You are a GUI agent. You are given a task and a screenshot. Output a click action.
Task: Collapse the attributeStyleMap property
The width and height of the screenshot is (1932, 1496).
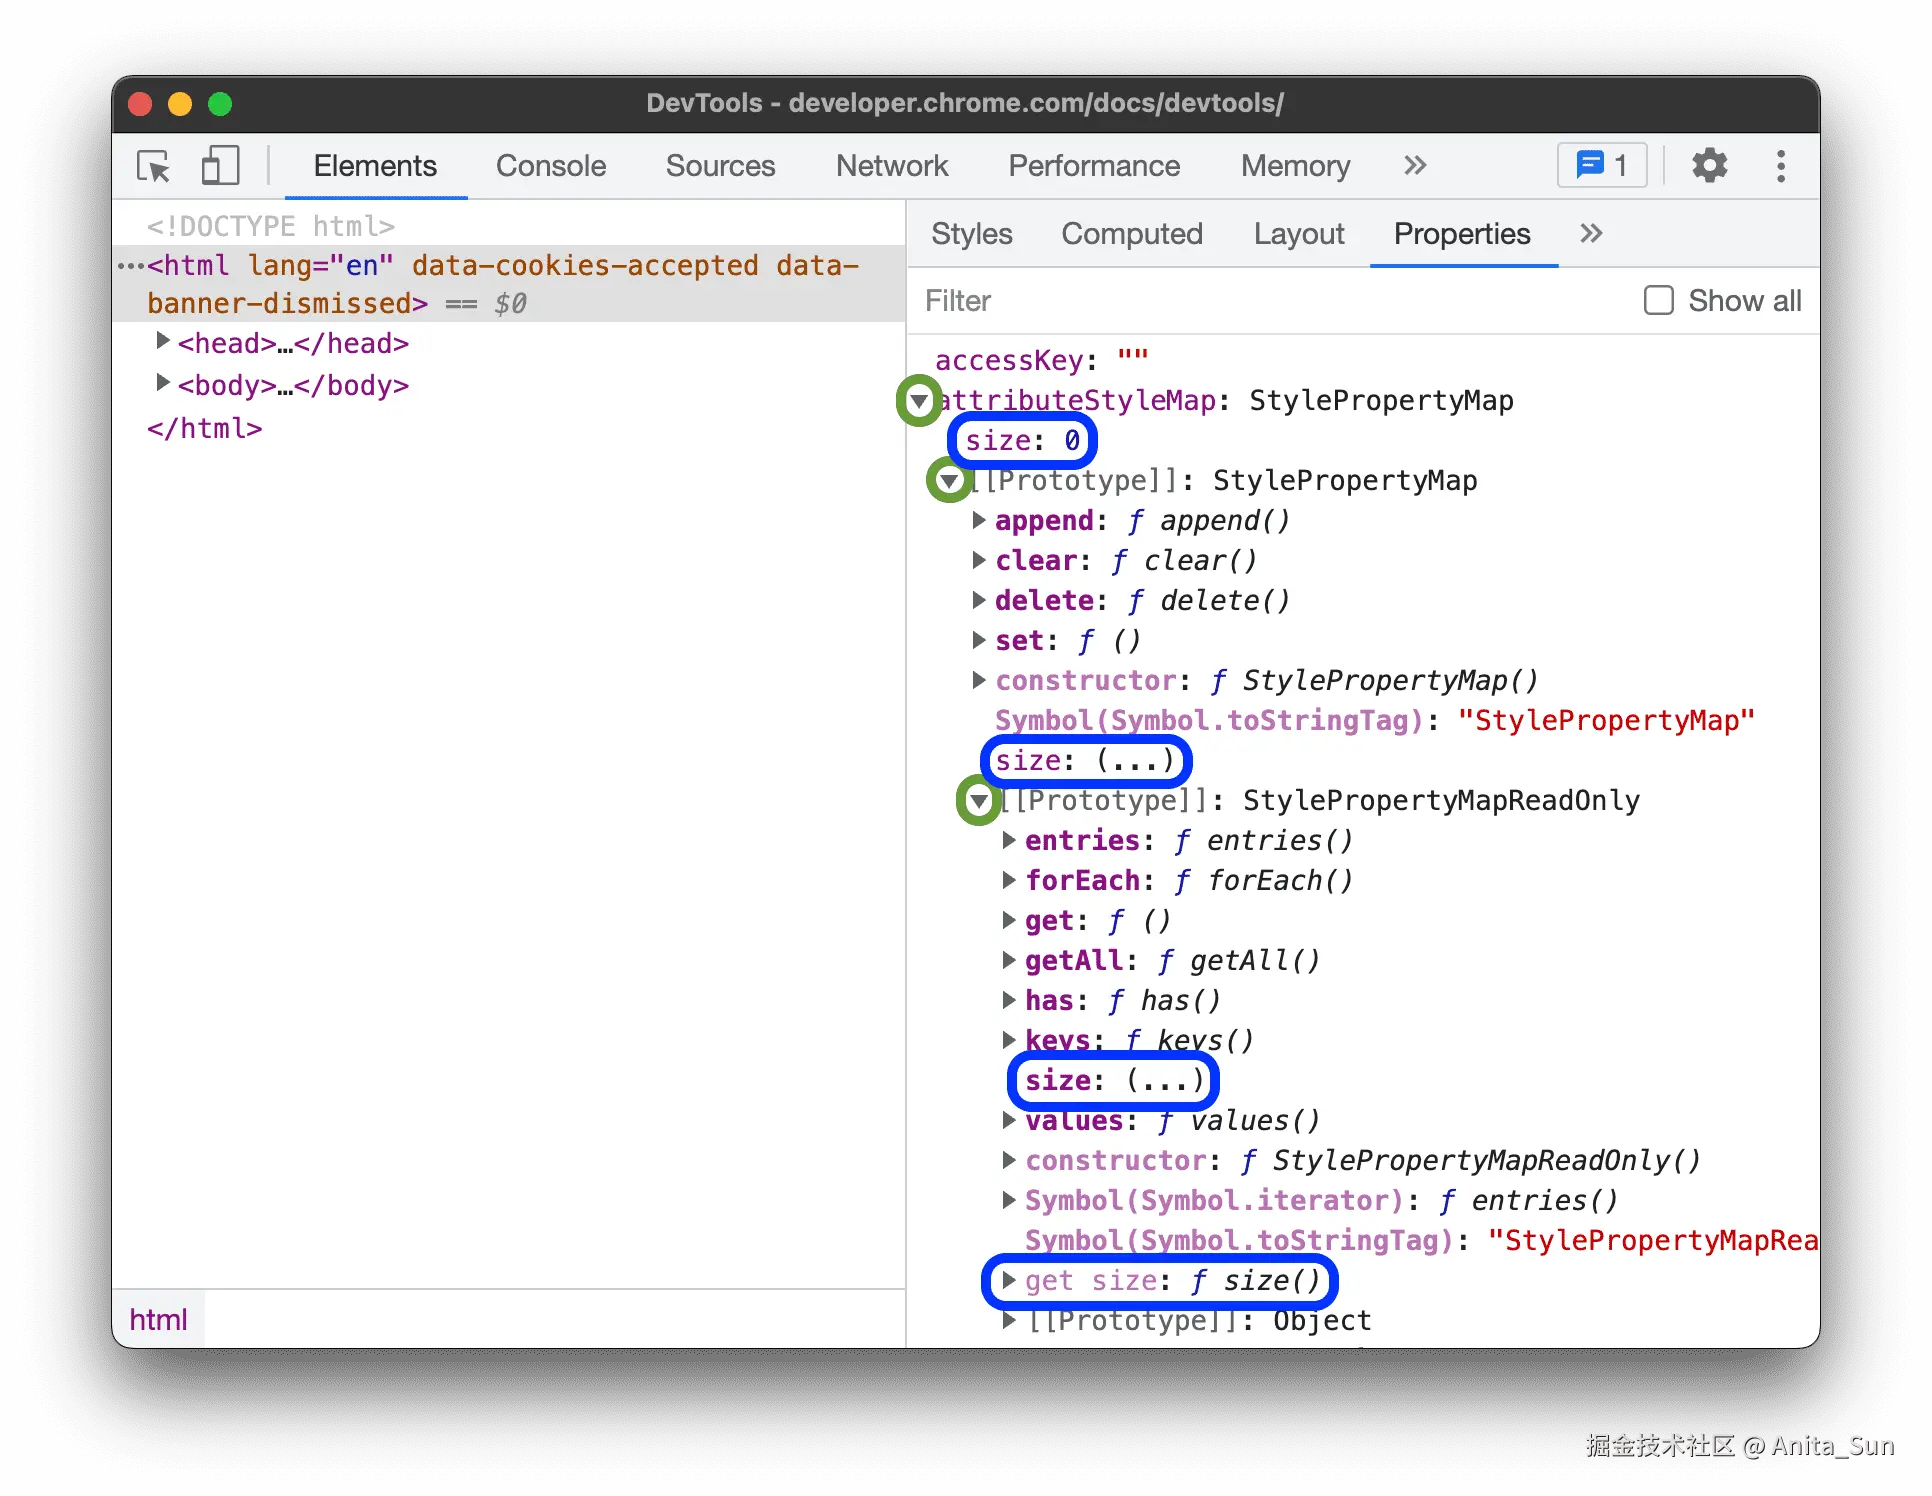(919, 401)
